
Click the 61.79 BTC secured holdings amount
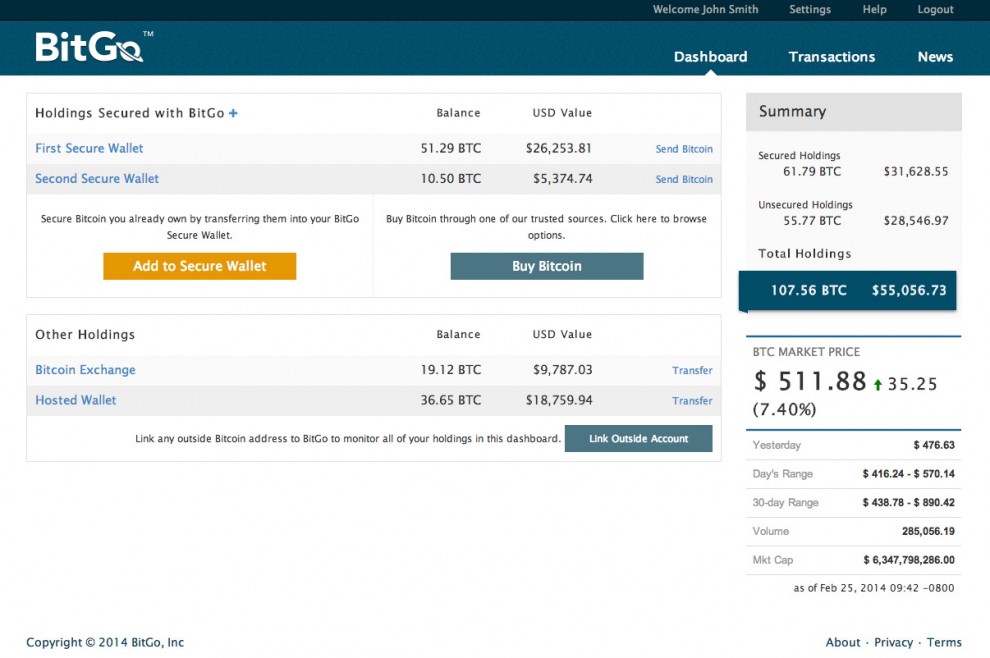(x=812, y=172)
